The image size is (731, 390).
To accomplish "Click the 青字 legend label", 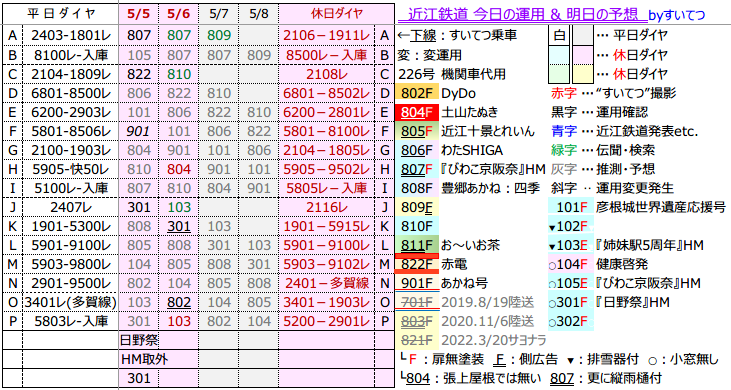I will (564, 131).
